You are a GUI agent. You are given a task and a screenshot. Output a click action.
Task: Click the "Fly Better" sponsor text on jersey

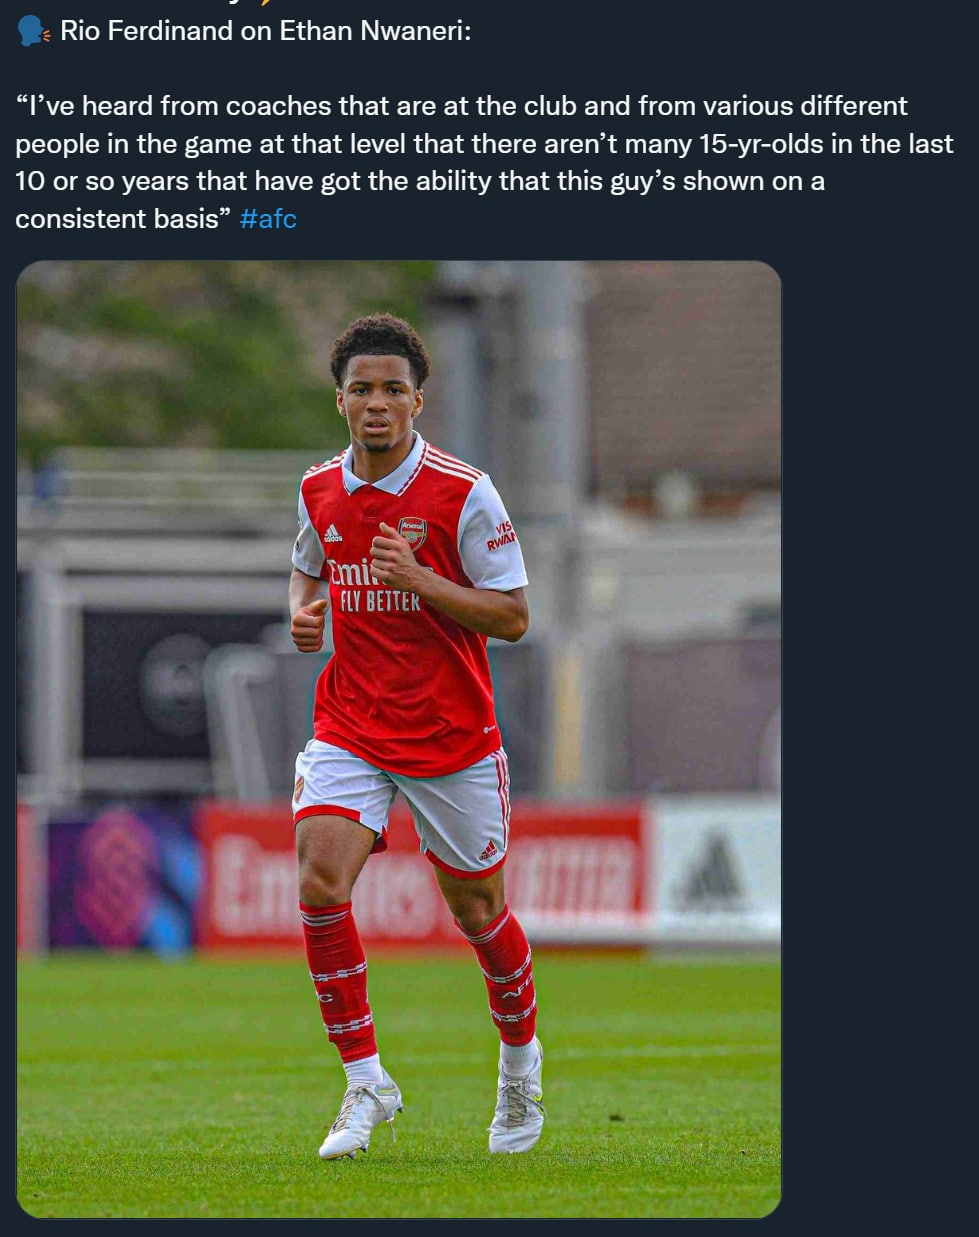(x=380, y=601)
